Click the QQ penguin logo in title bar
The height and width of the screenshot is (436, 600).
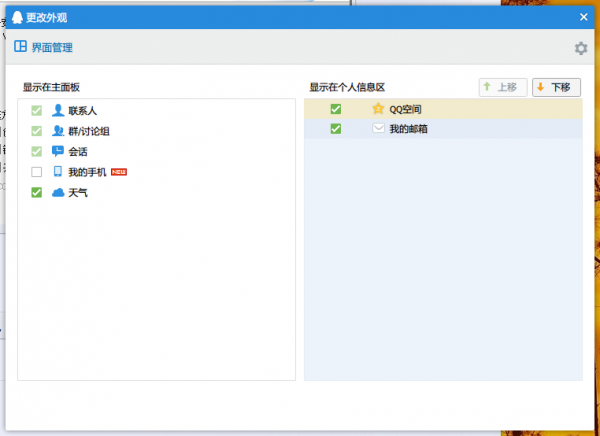[x=17, y=16]
